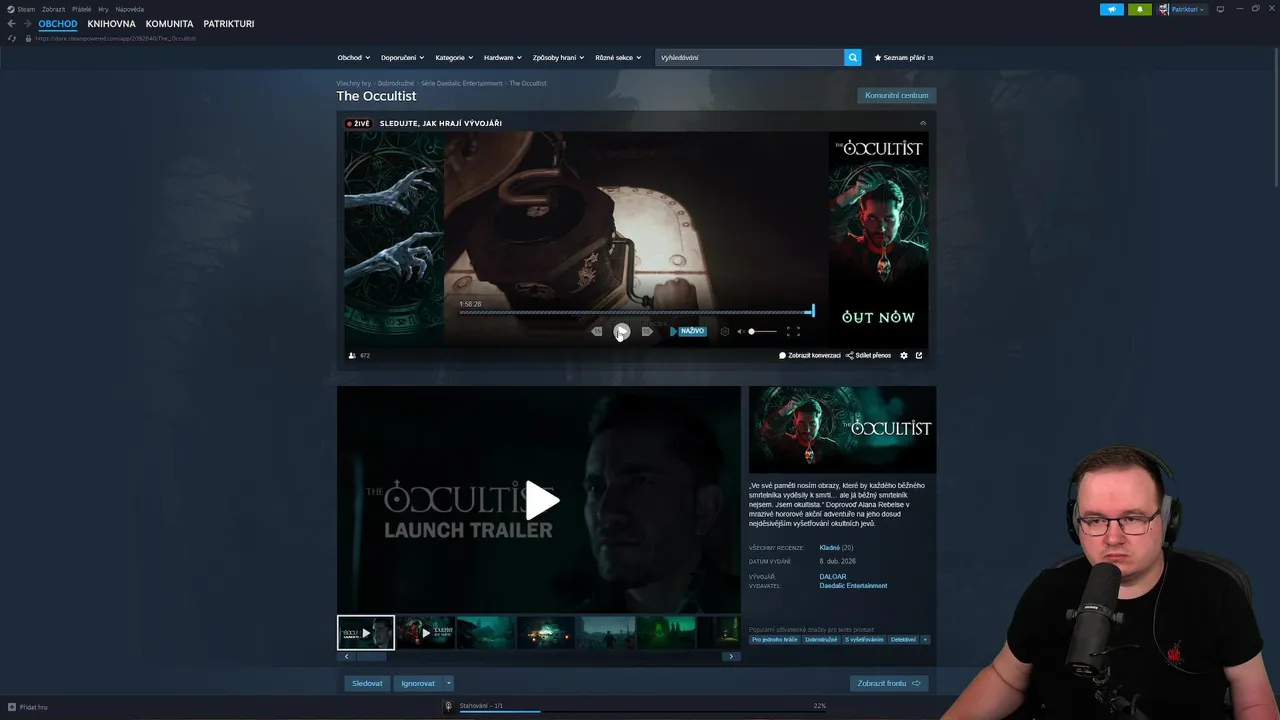Select the first trailer thumbnail
This screenshot has width=1280, height=720.
point(366,633)
